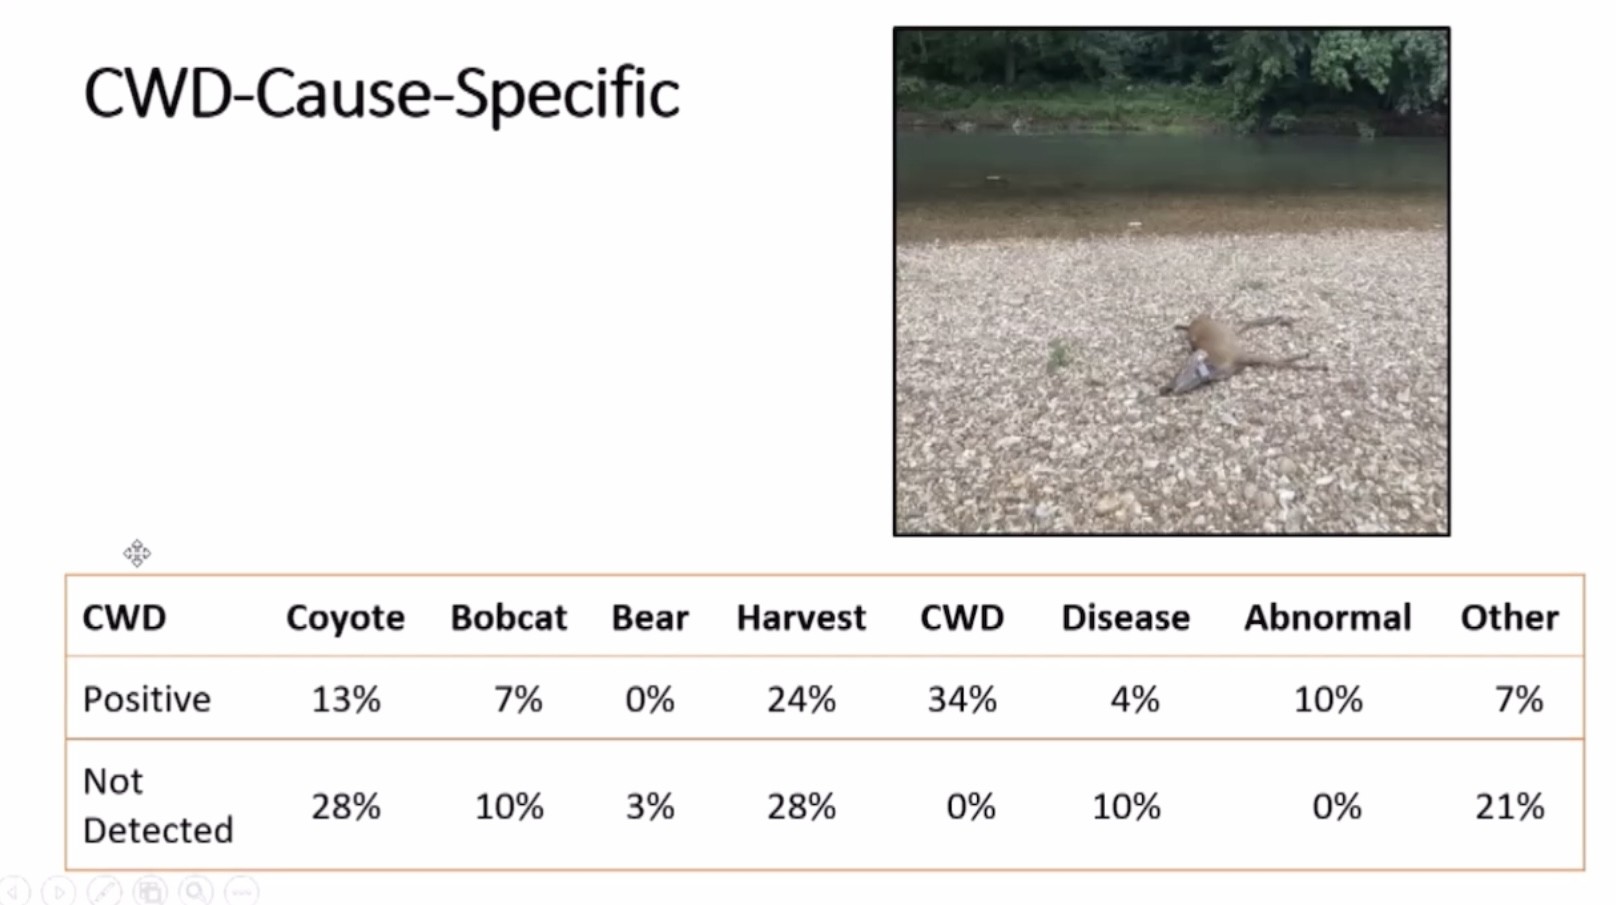This screenshot has height=905, width=1616.
Task: Activate the zoom magnifier icon
Action: click(x=196, y=890)
